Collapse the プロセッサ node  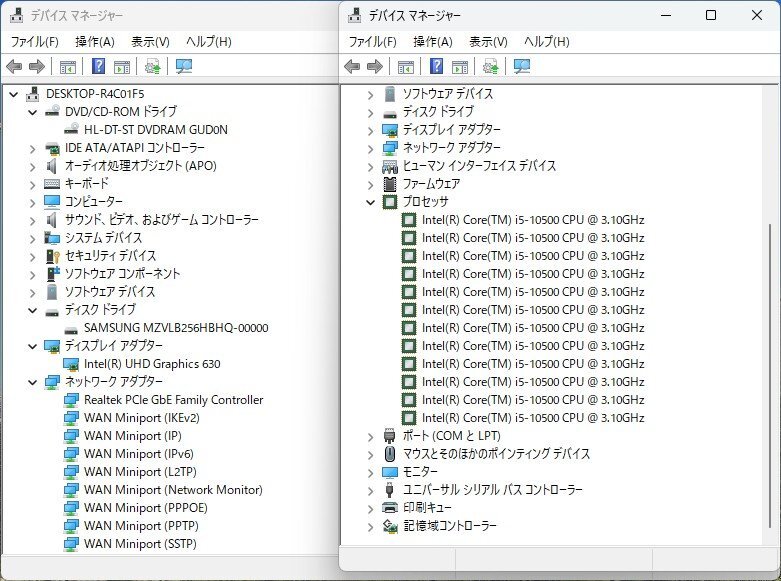[371, 202]
